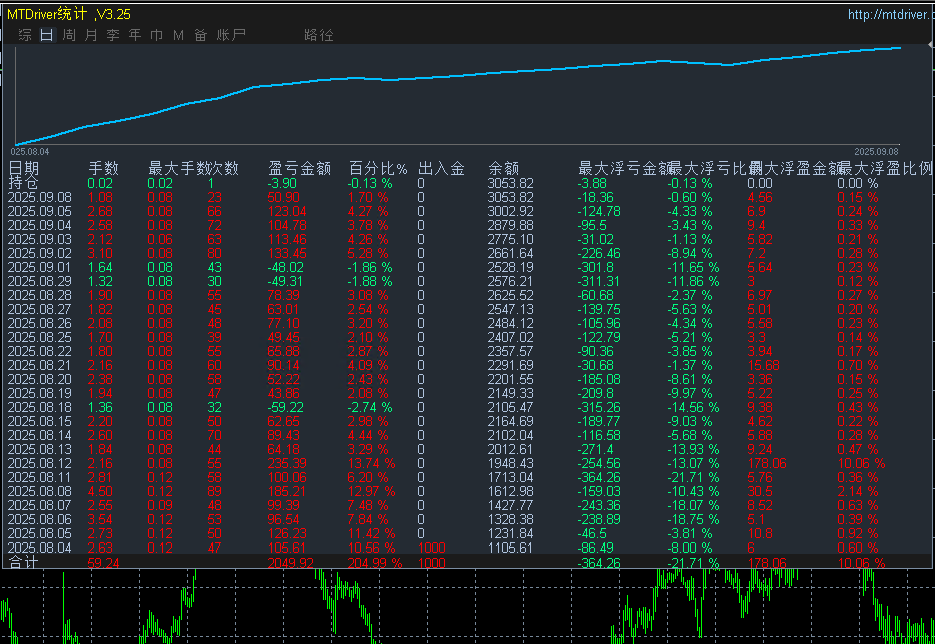935x644 pixels.
Task: Click the 合计 (total) summary row
Action: coord(24,563)
